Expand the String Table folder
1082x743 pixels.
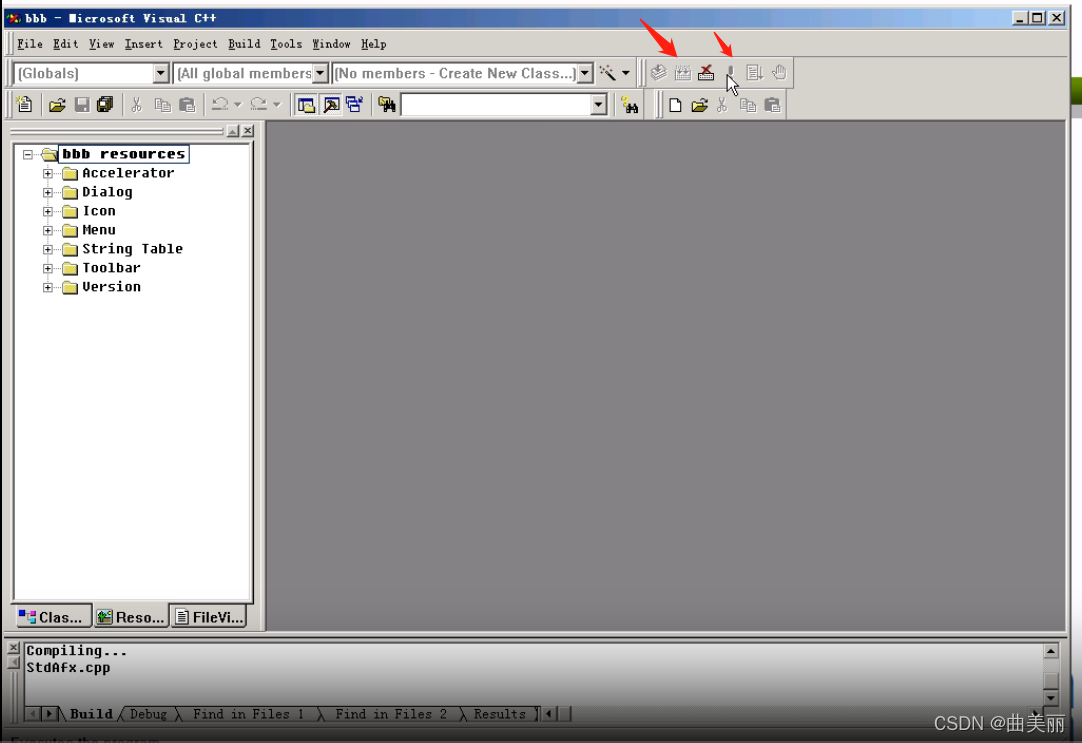coord(48,249)
